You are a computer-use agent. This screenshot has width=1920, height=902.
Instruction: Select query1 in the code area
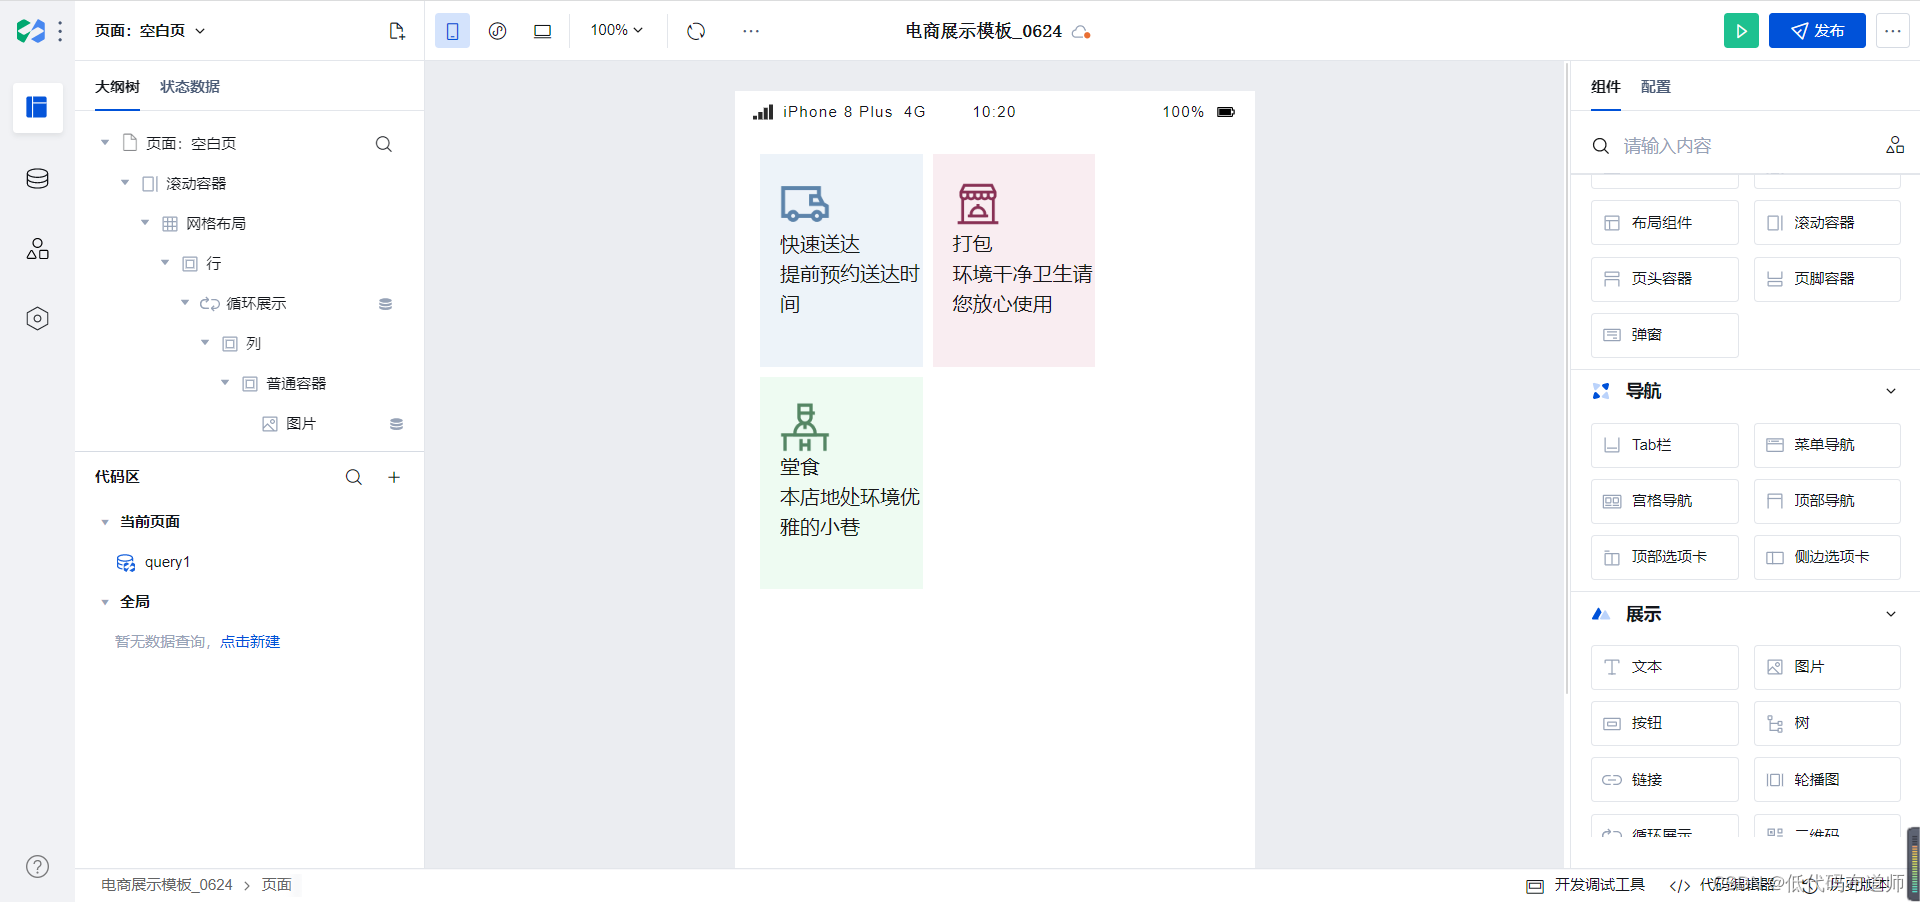pyautogui.click(x=167, y=562)
